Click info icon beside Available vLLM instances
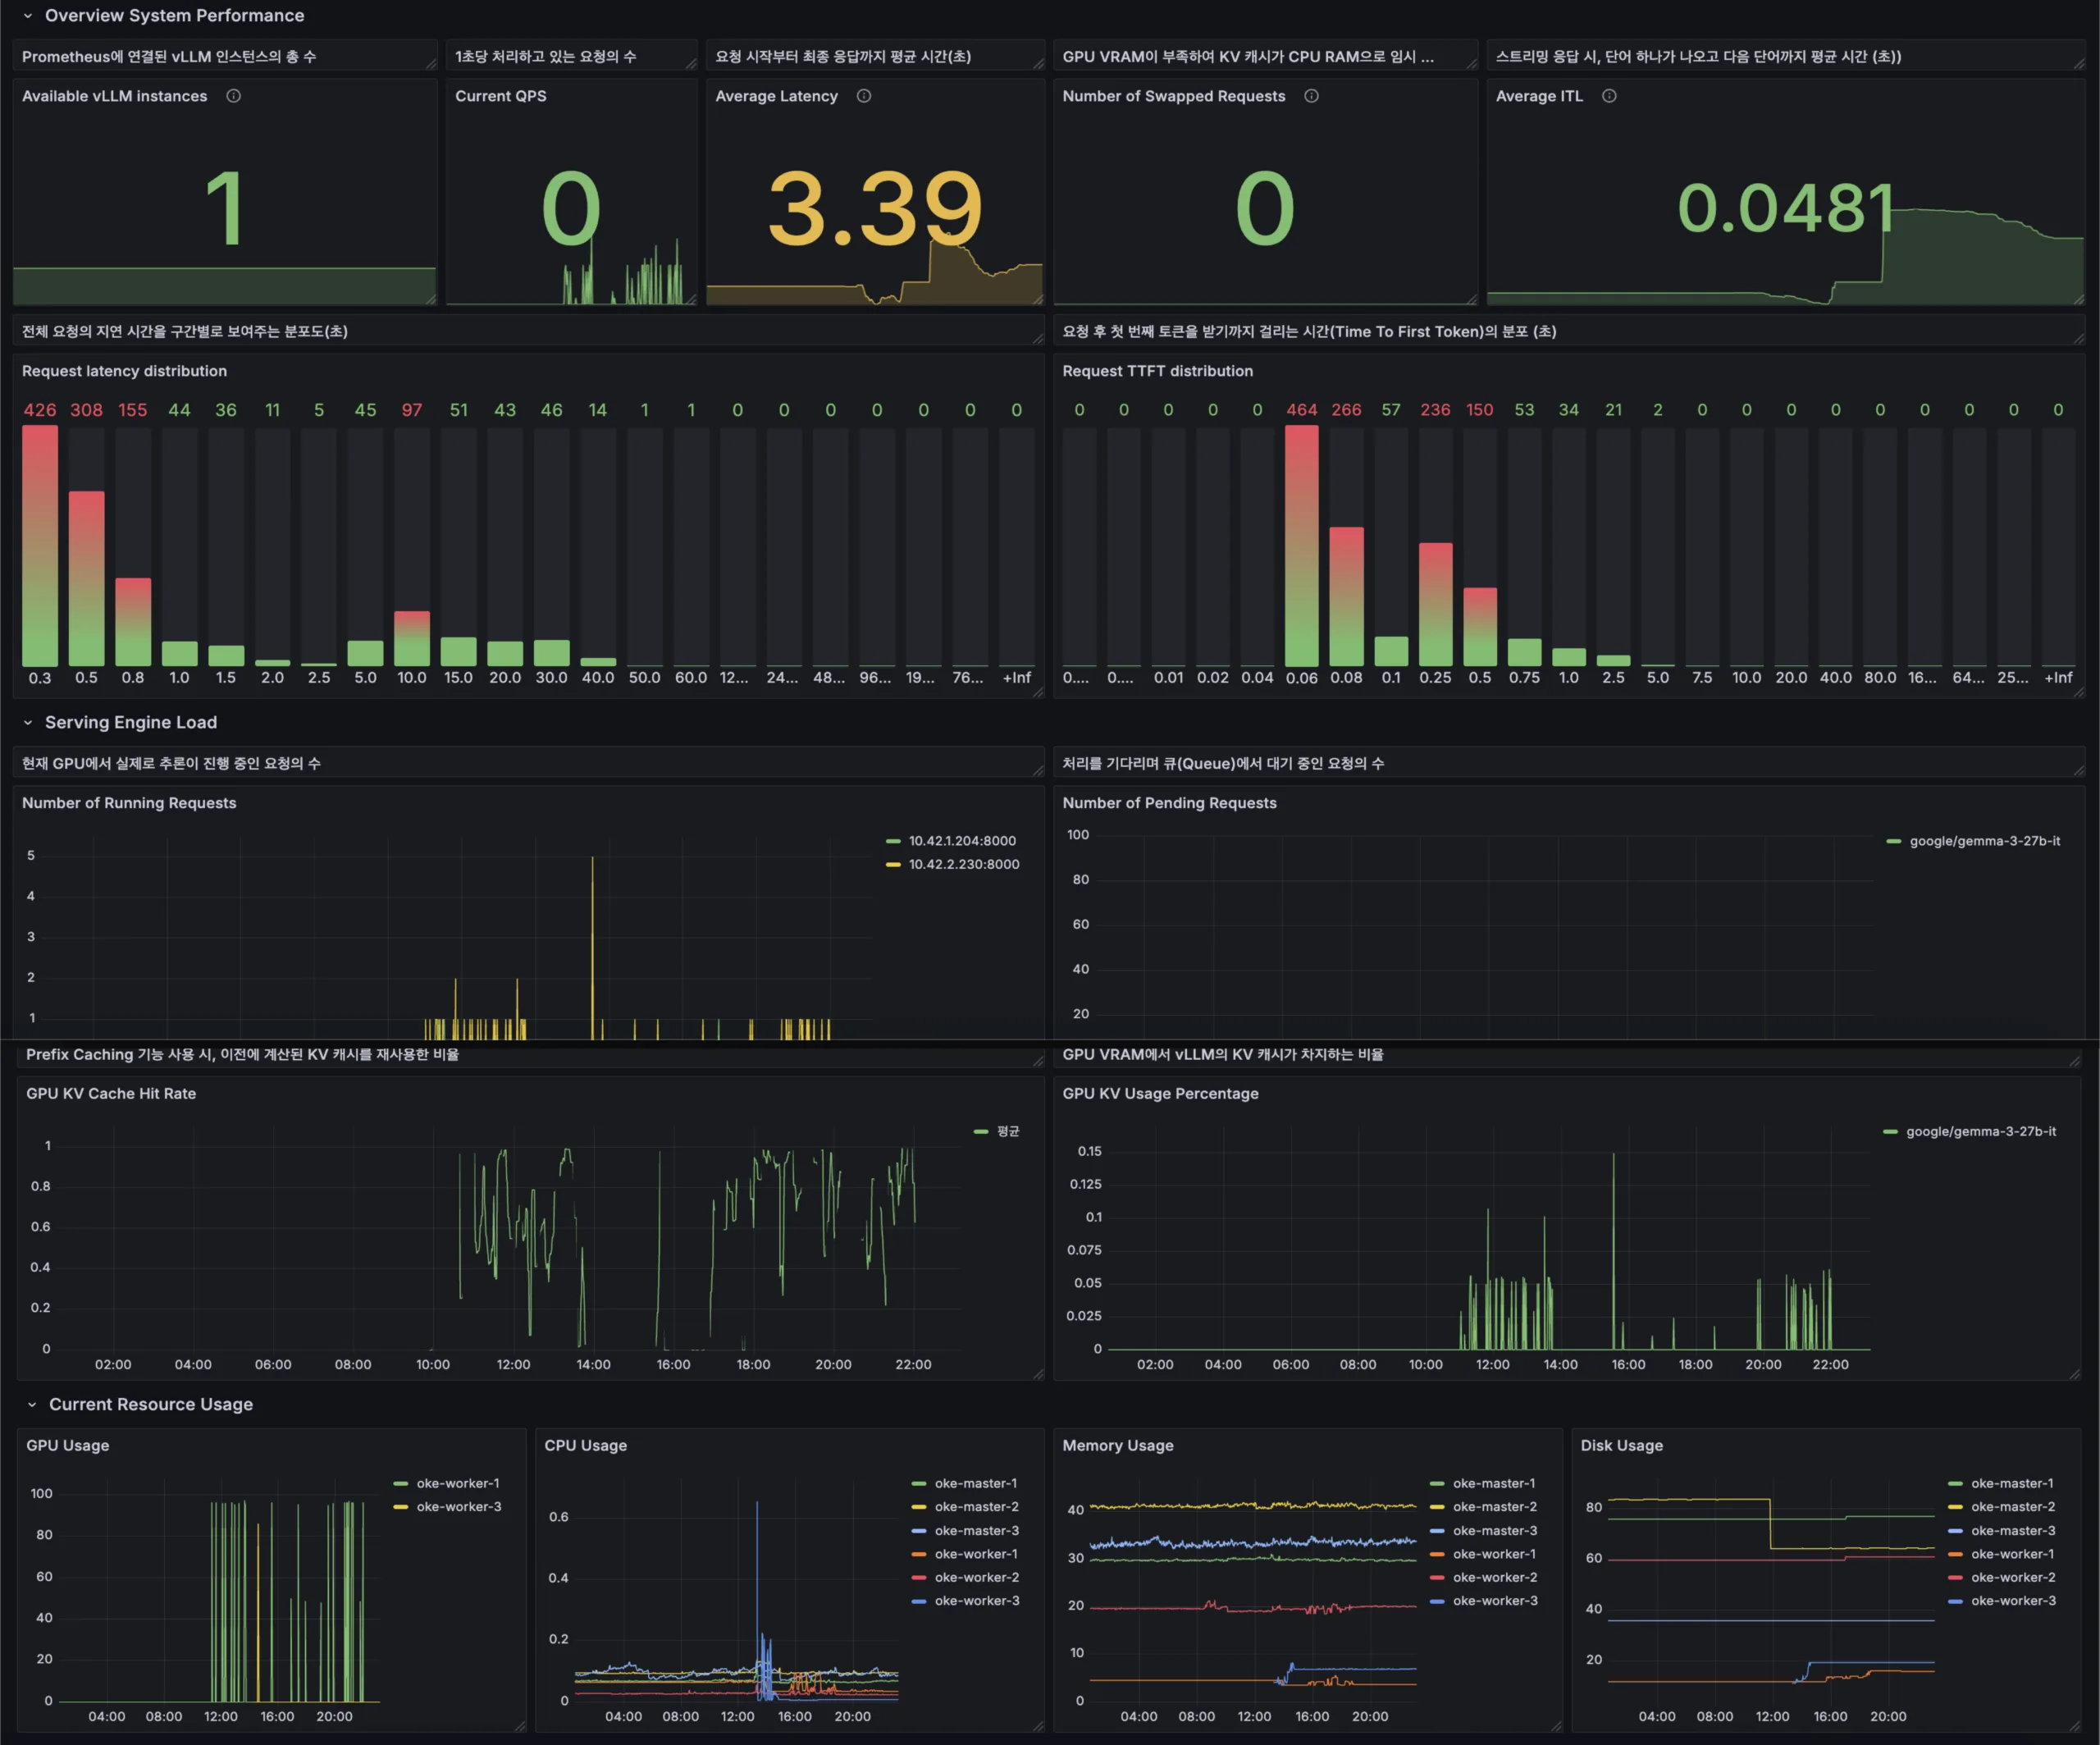 click(233, 96)
